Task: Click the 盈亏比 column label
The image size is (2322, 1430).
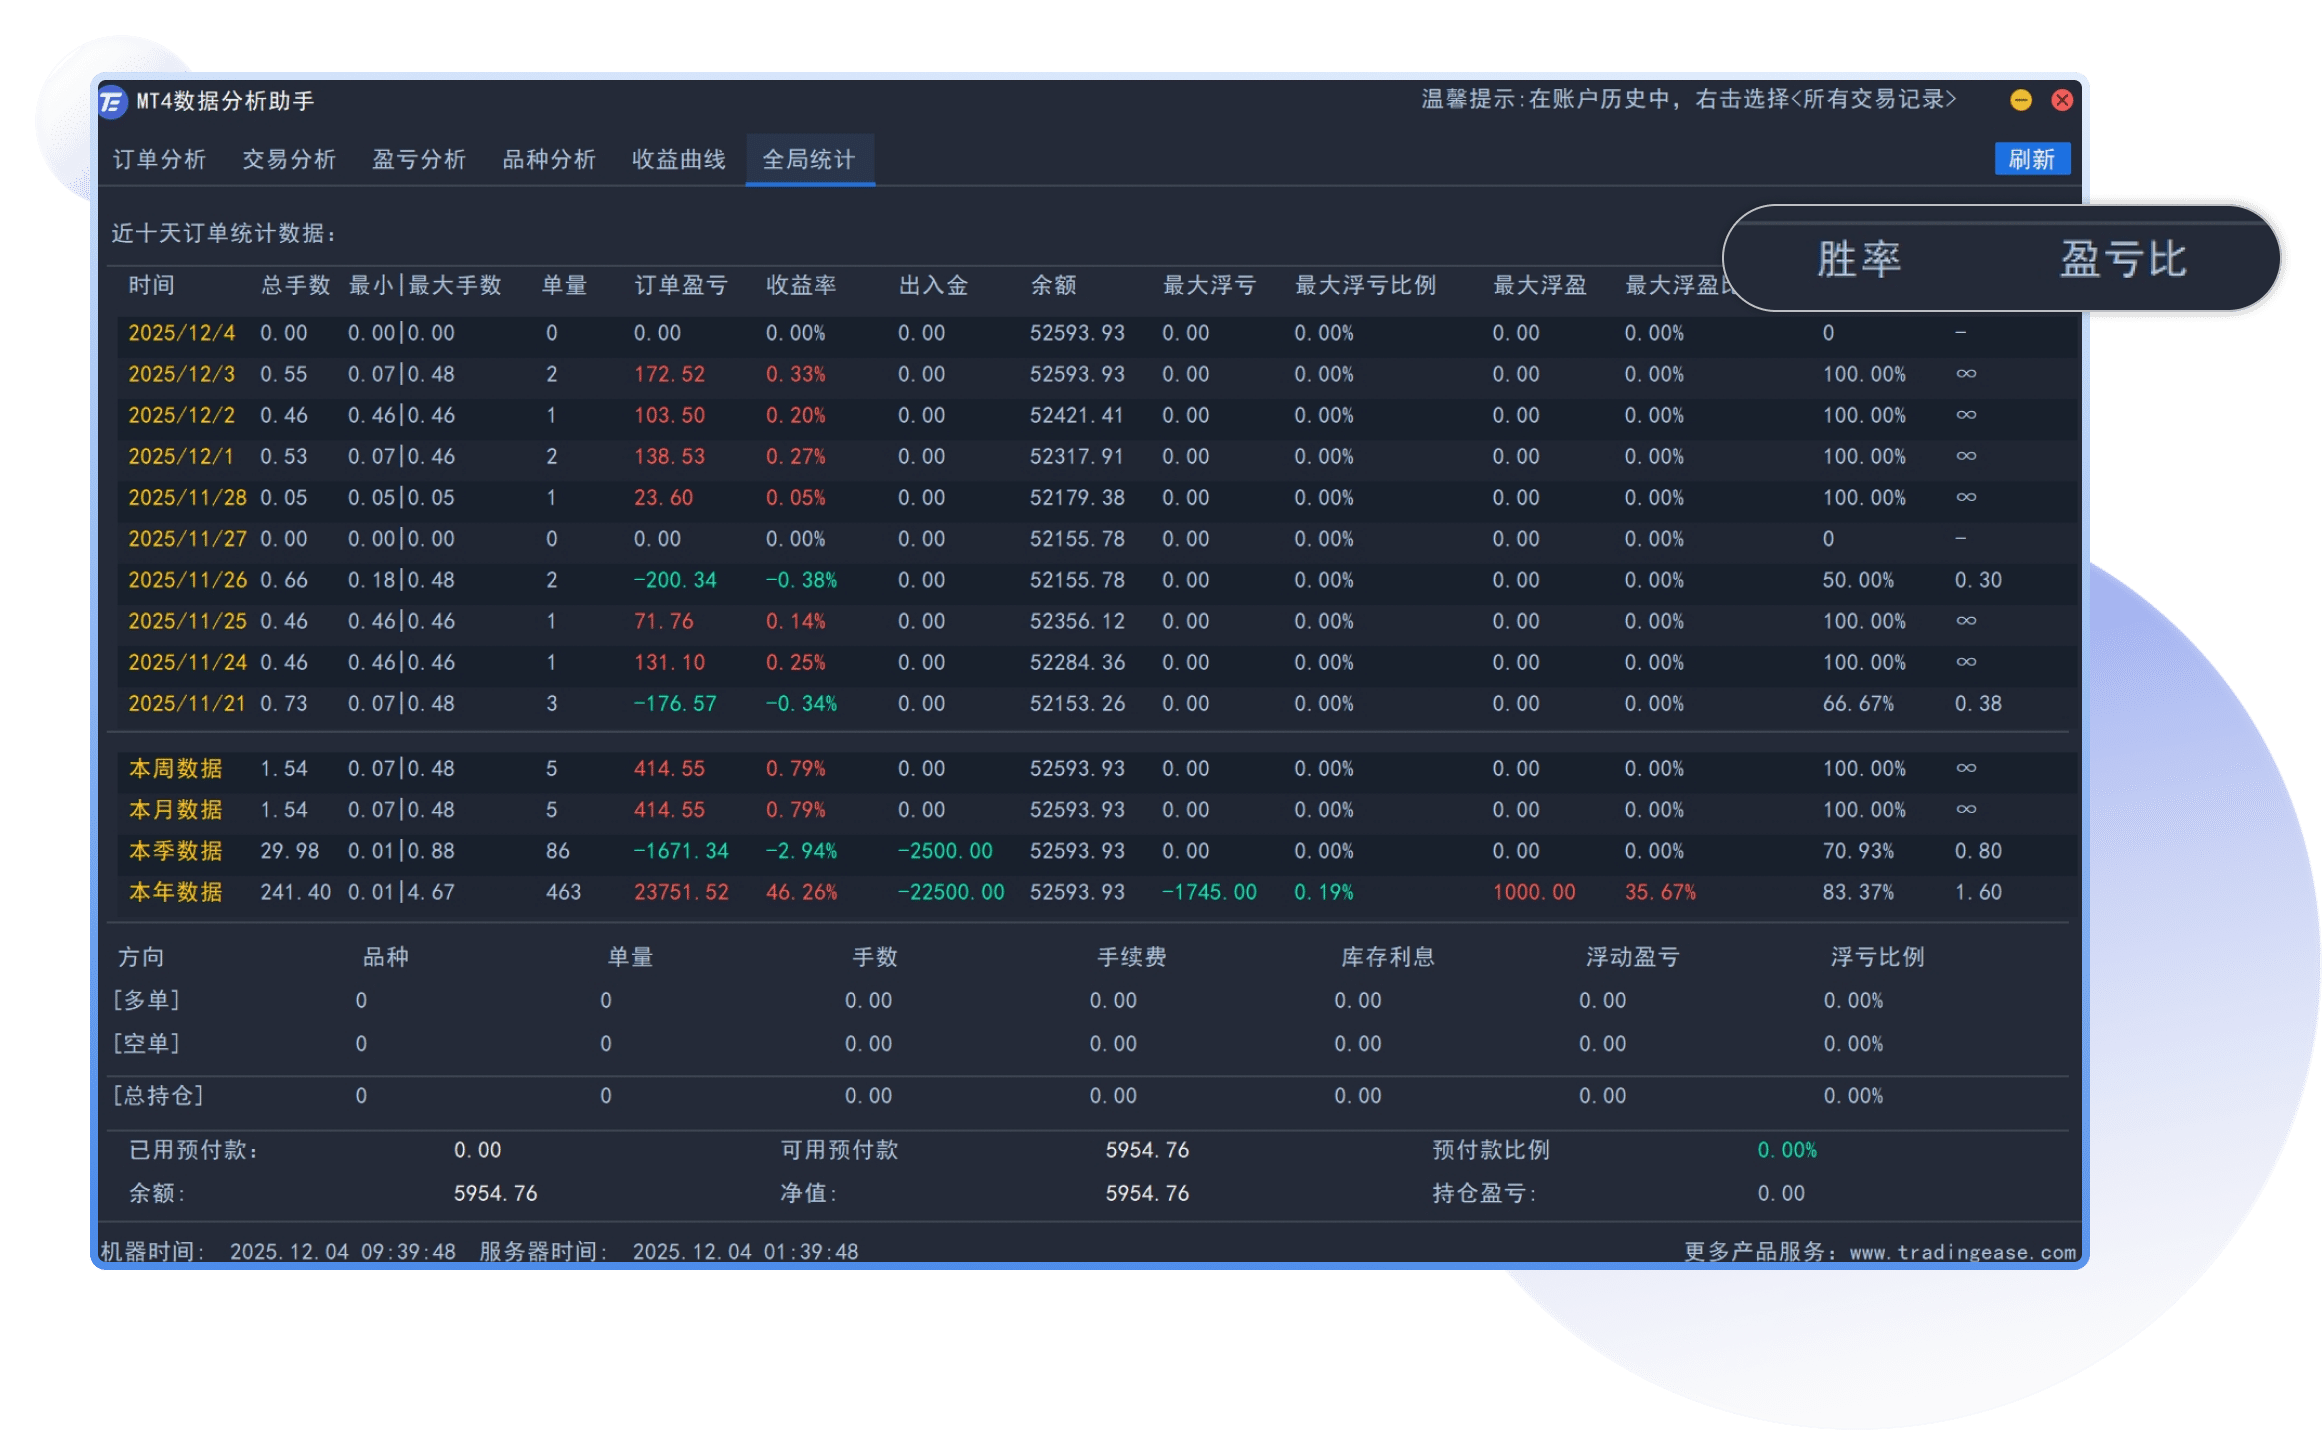Action: [2122, 260]
